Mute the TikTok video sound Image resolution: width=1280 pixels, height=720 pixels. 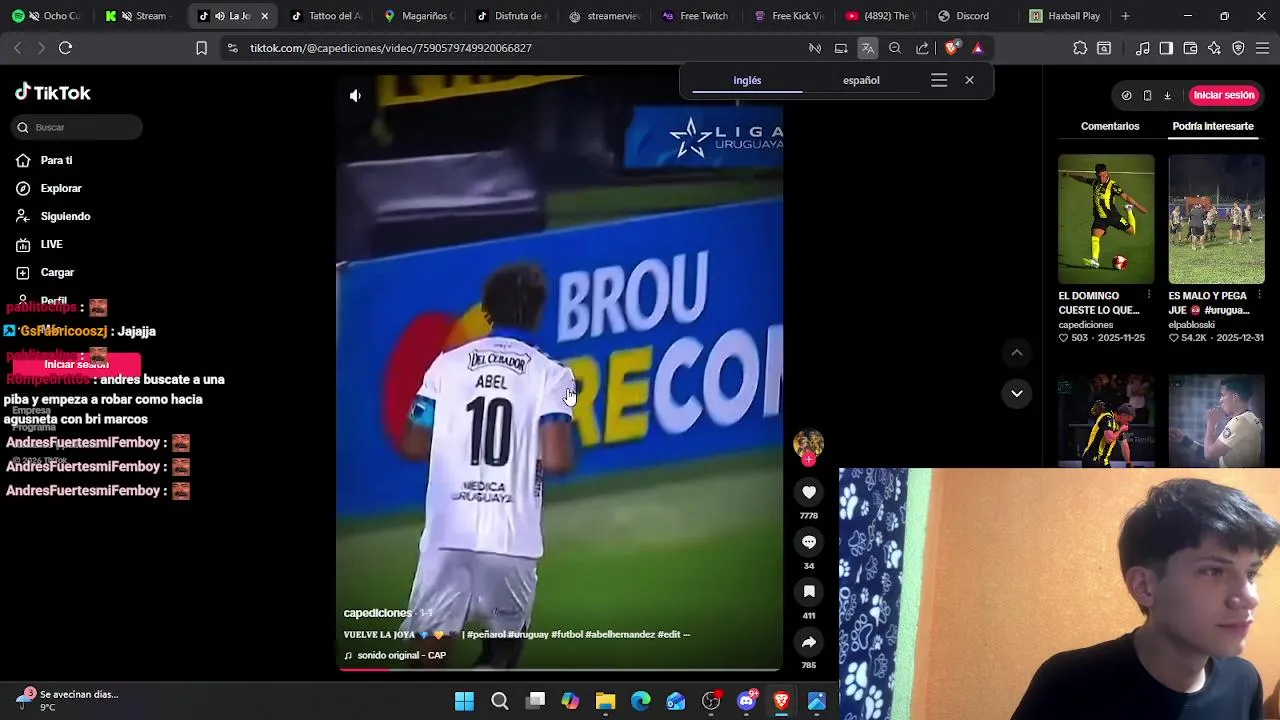click(355, 96)
